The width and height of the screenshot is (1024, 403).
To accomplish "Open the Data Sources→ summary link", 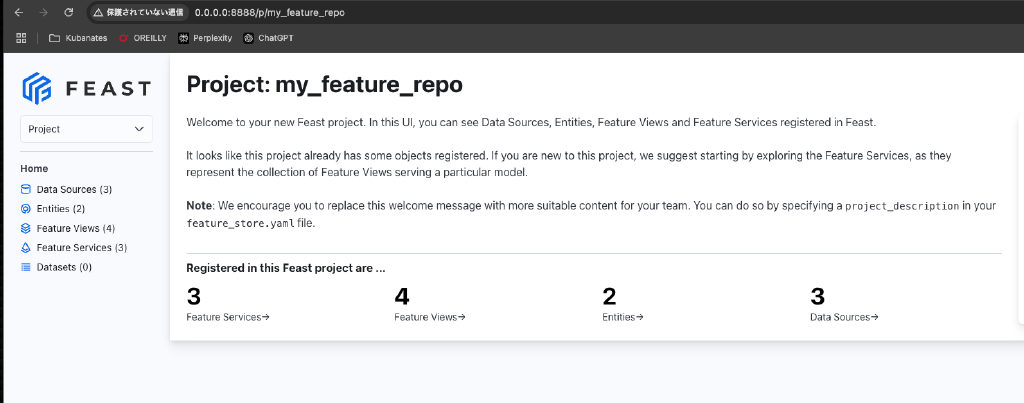I will click(x=844, y=317).
